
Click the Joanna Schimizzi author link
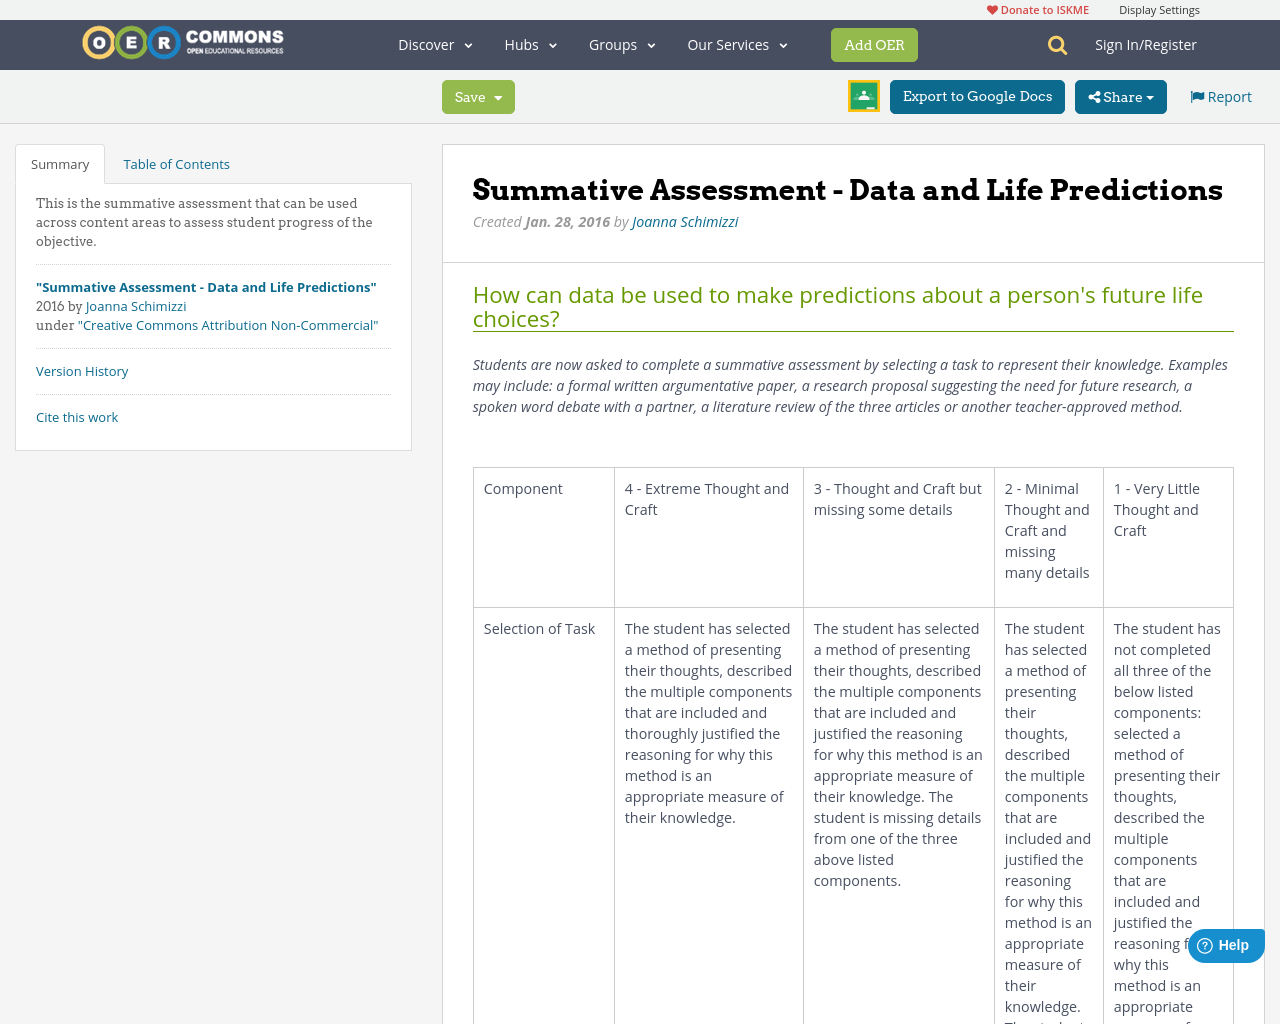coord(685,220)
